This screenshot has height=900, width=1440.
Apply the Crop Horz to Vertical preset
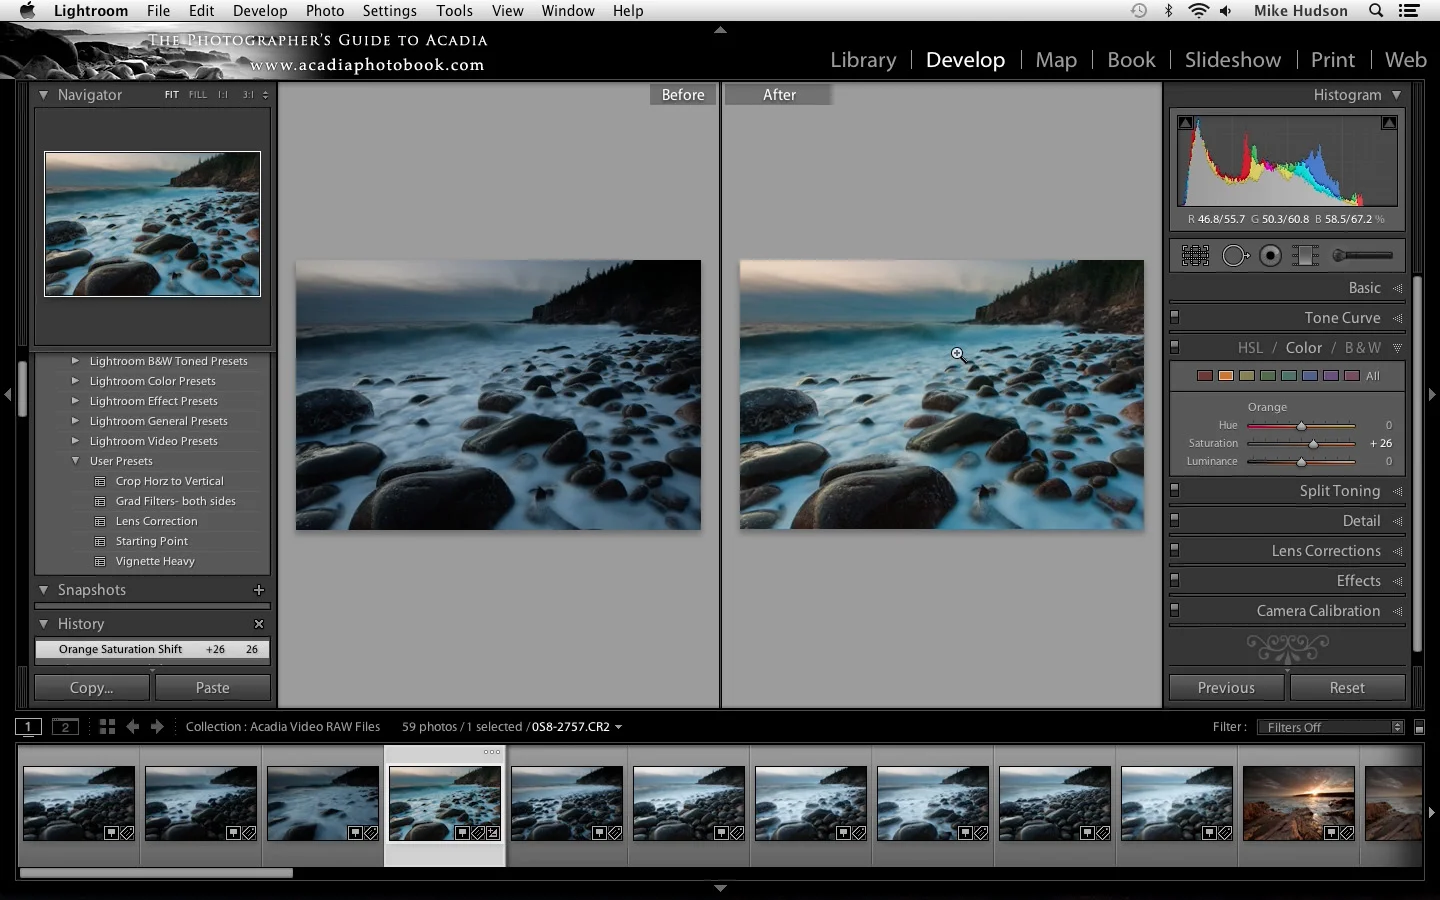tap(169, 481)
